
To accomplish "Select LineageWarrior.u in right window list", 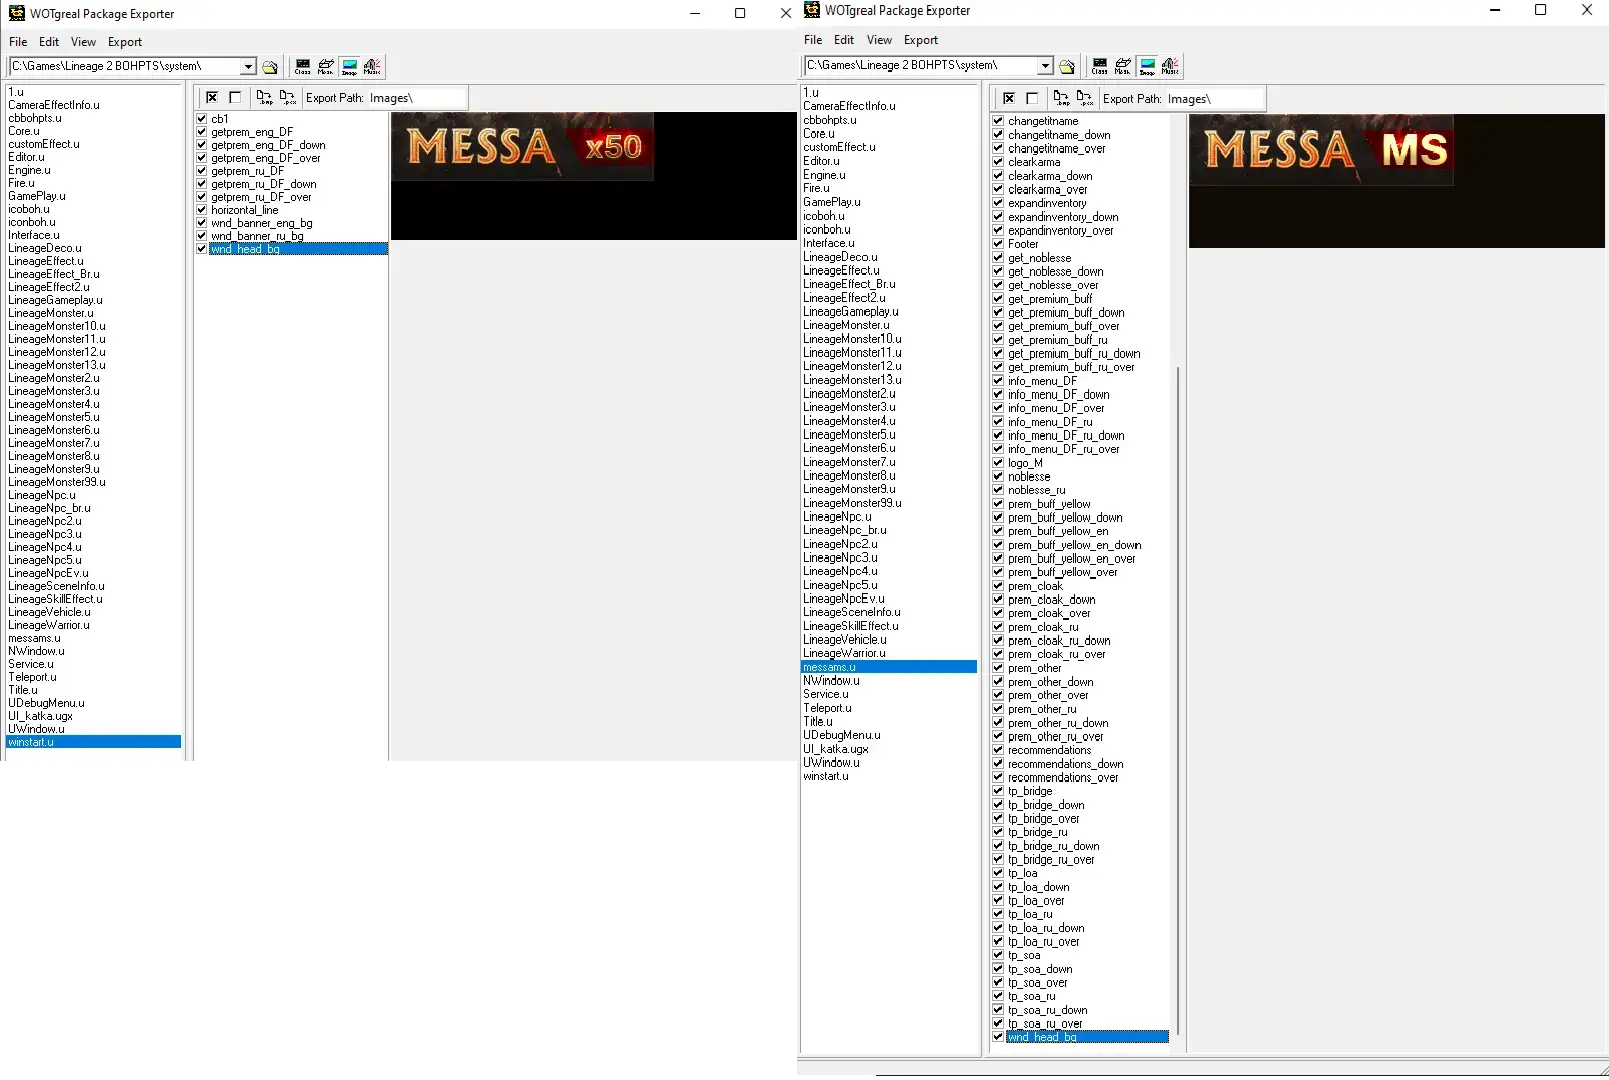I will pyautogui.click(x=844, y=653).
